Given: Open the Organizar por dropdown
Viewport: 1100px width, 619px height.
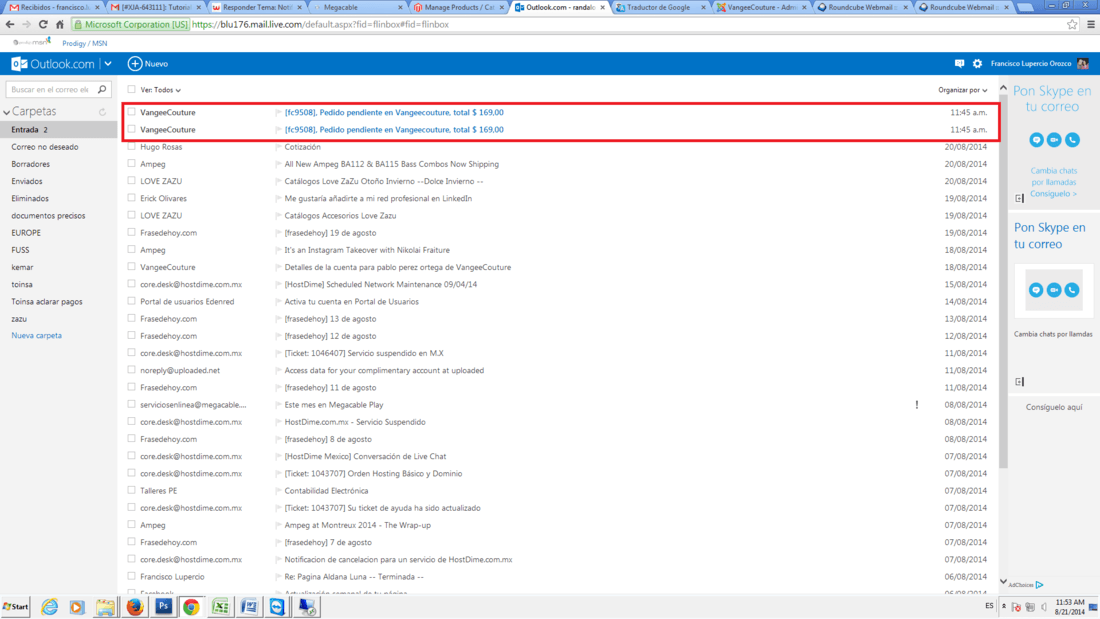Looking at the screenshot, I should [962, 90].
